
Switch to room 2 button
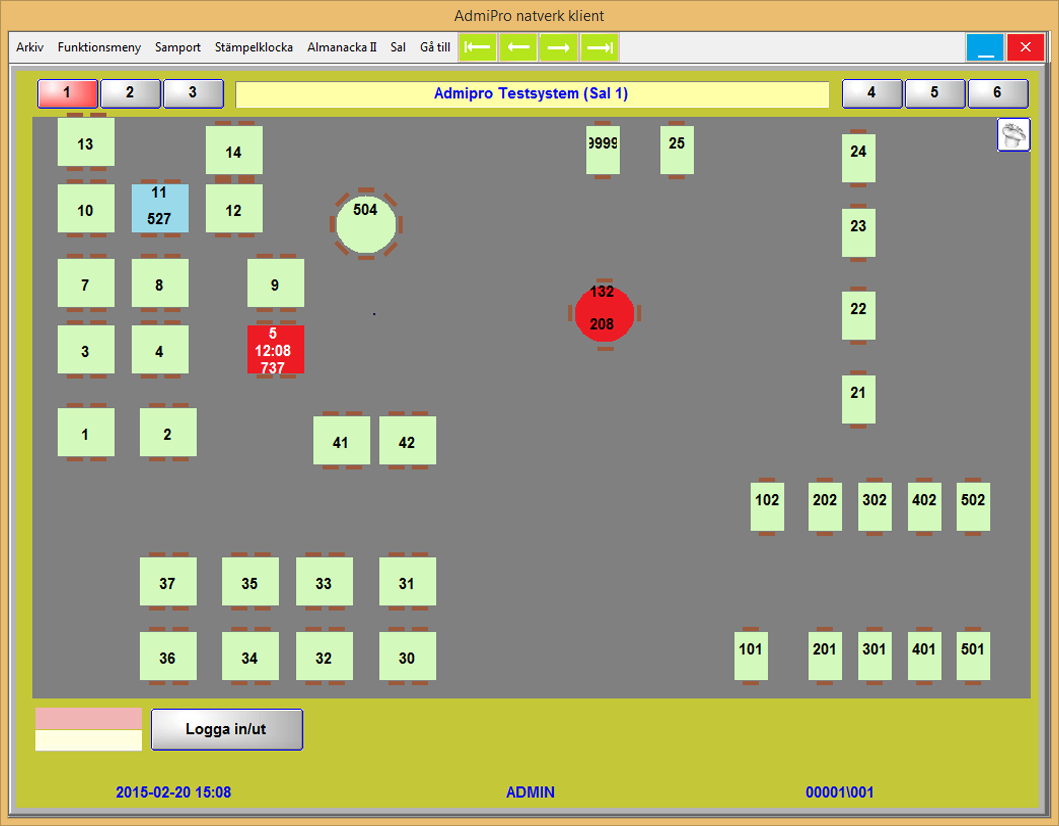(130, 93)
